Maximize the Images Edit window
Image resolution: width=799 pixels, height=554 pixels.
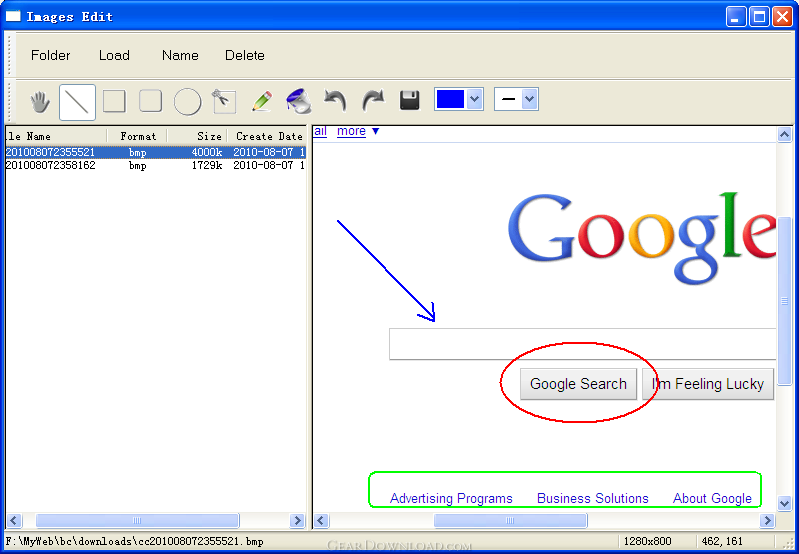759,16
